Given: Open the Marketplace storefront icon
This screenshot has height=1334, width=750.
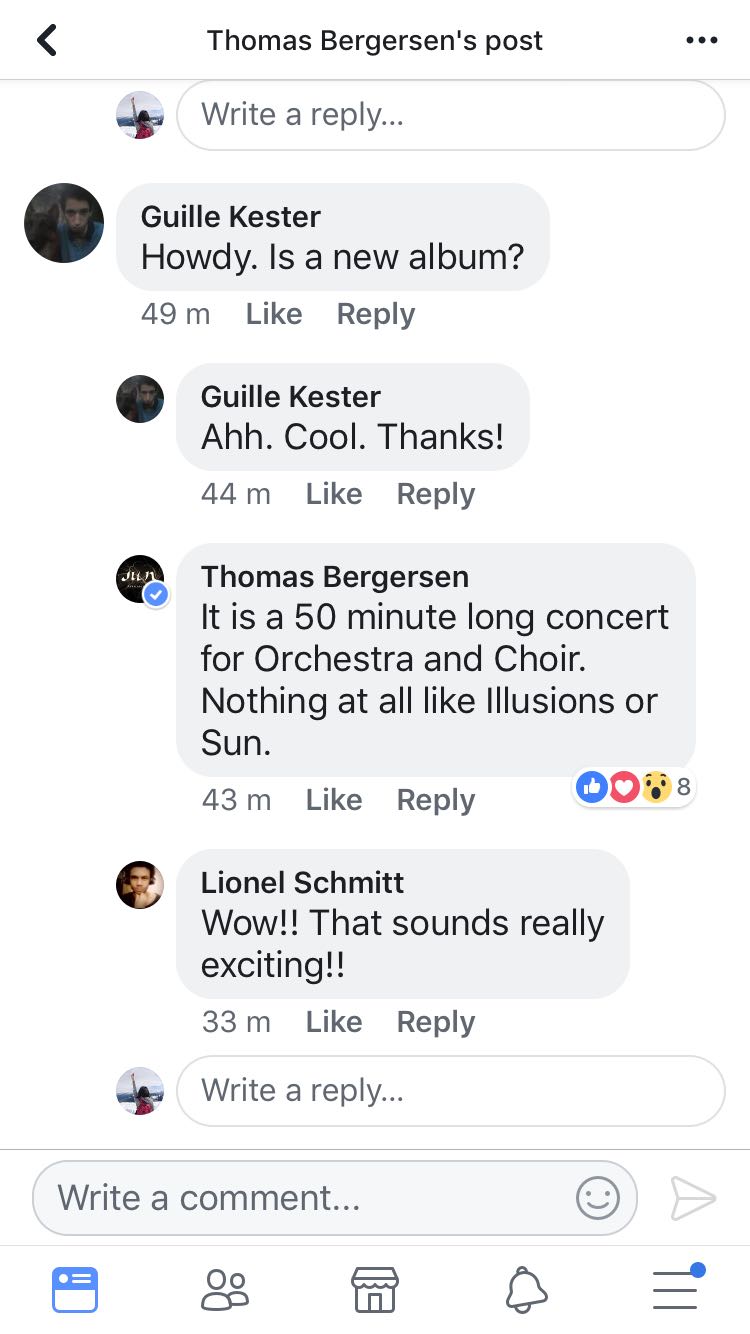Looking at the screenshot, I should click(375, 1289).
